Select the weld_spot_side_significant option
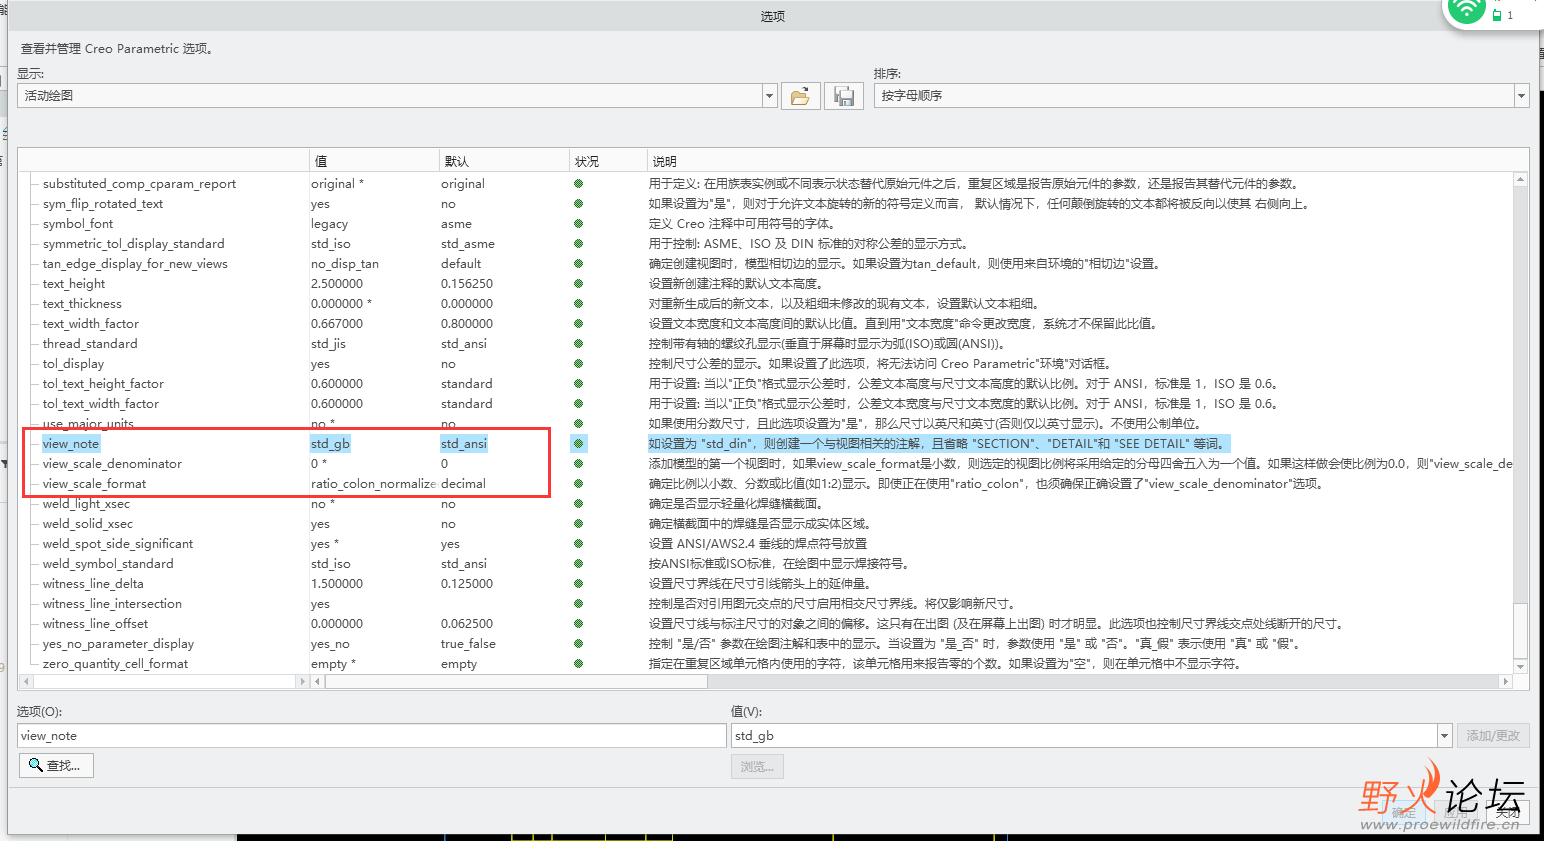This screenshot has height=841, width=1544. coord(118,543)
